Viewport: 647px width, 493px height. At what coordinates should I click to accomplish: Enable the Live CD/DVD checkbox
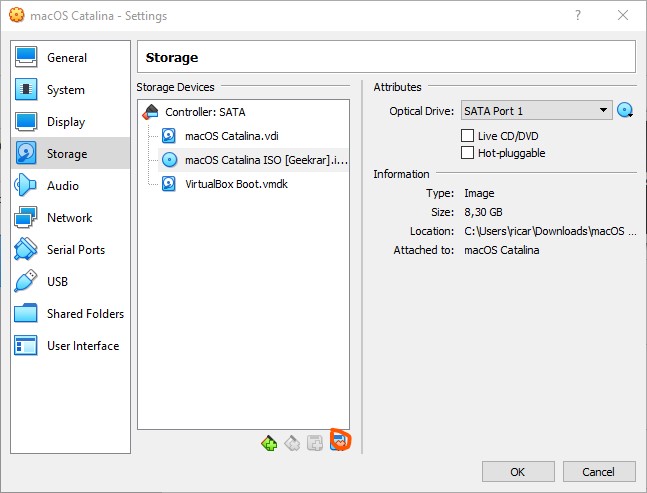[467, 135]
